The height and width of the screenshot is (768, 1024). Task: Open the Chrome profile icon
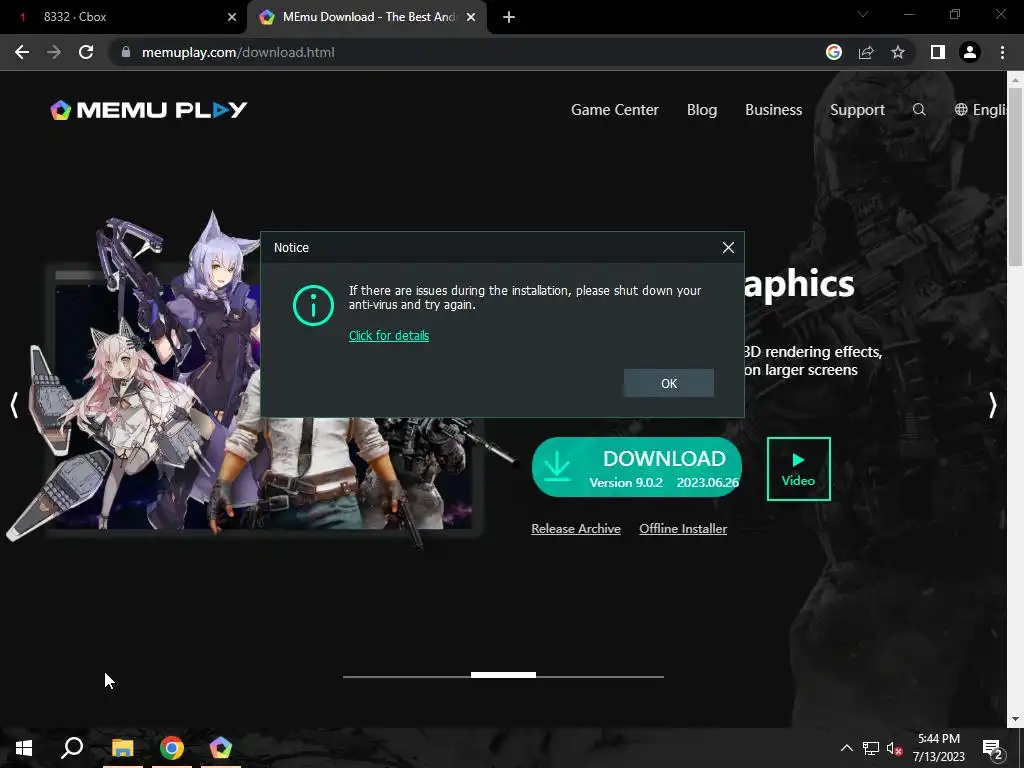pos(970,52)
